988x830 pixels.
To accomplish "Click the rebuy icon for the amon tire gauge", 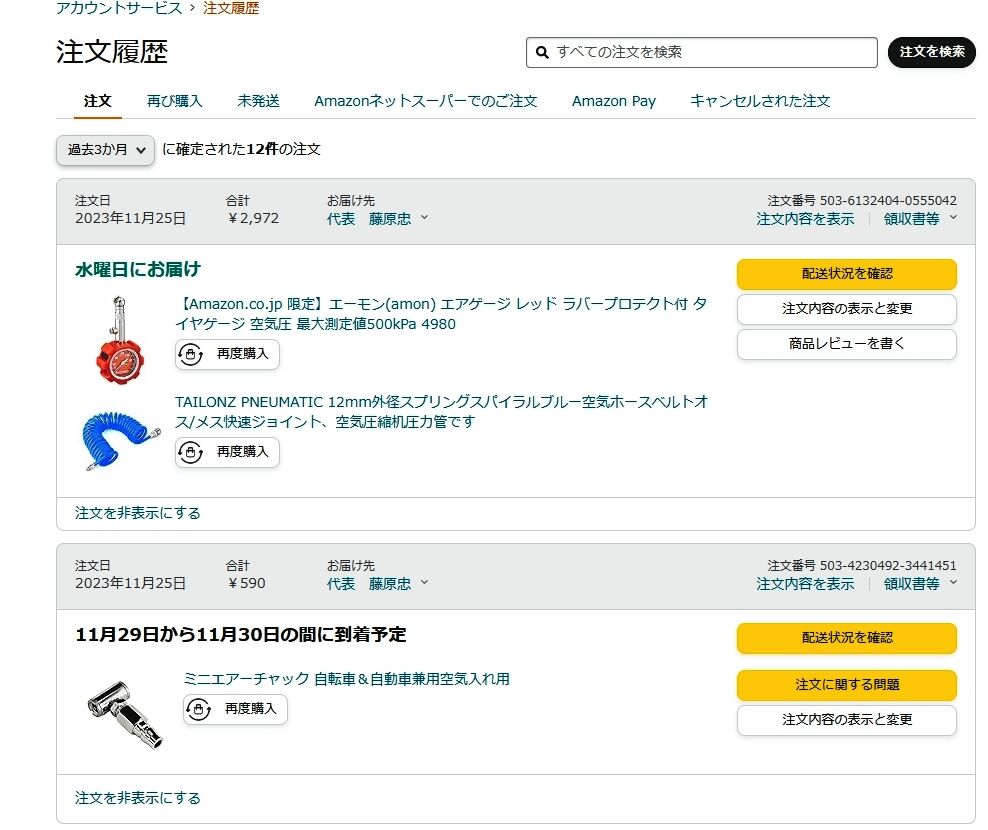I will [191, 354].
